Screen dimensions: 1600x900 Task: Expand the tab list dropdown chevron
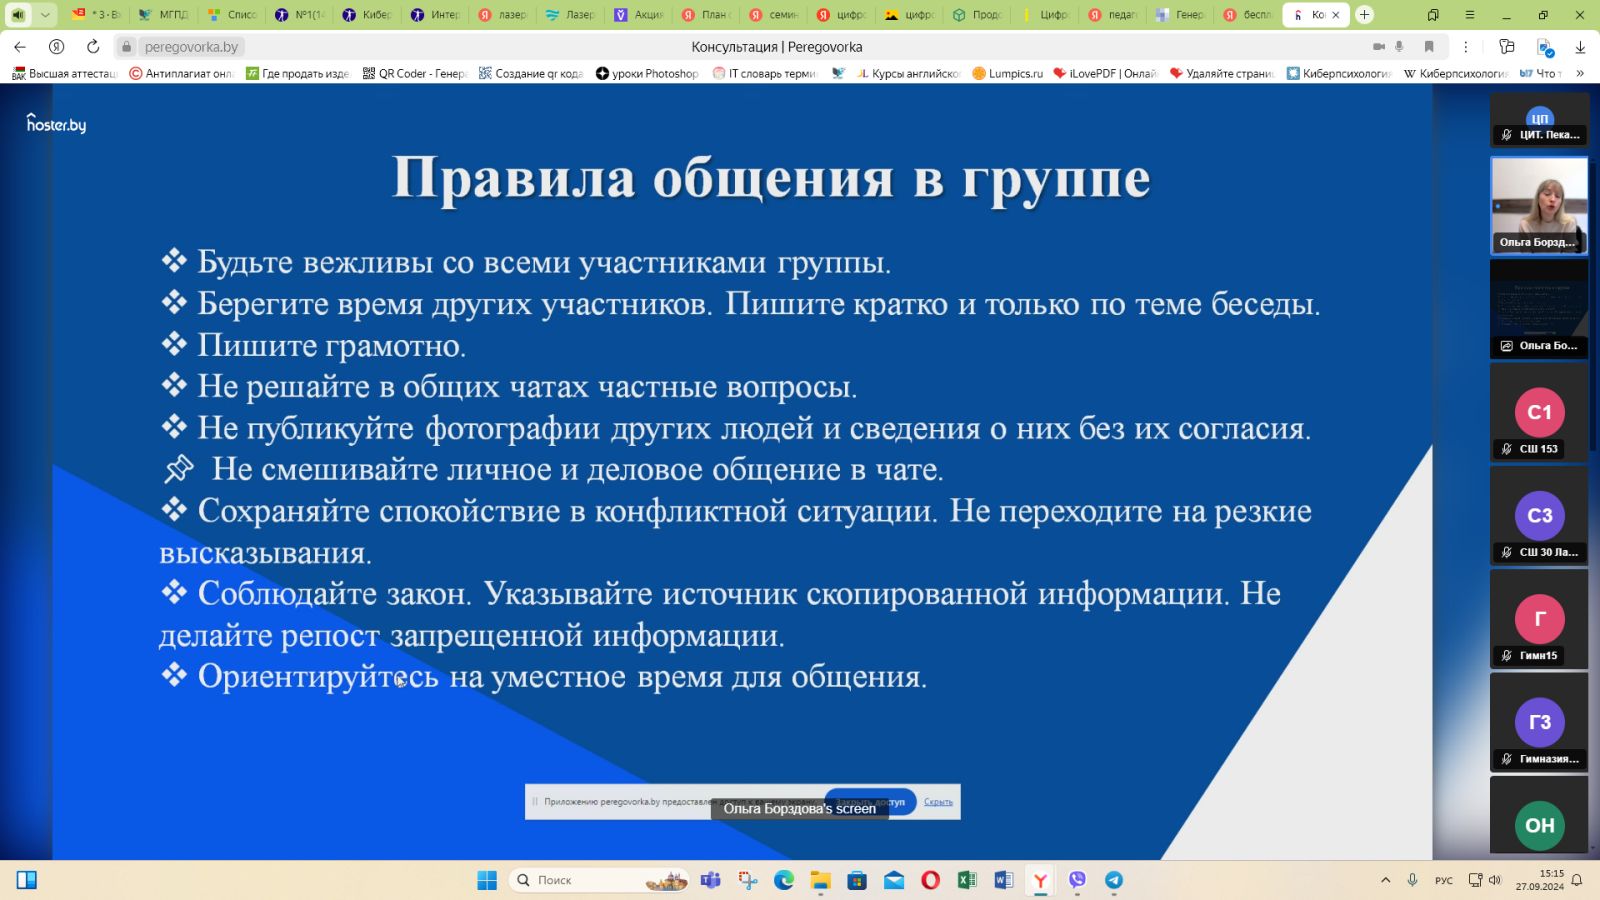pos(45,15)
